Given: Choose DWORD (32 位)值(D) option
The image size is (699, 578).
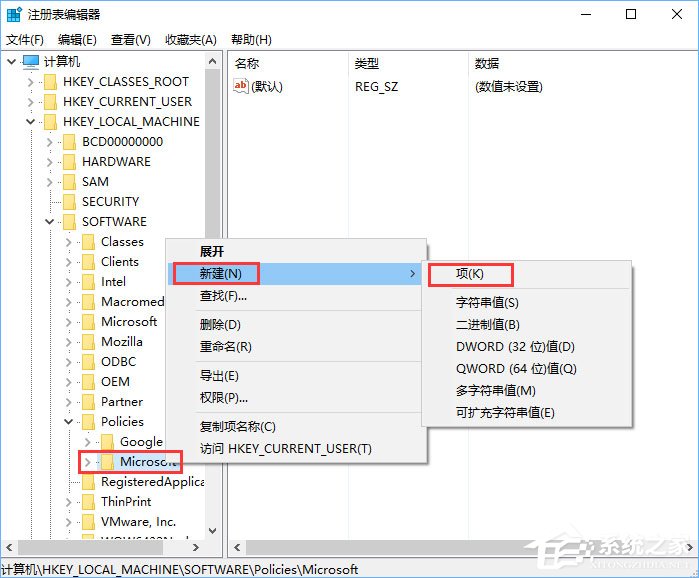Looking at the screenshot, I should [526, 347].
